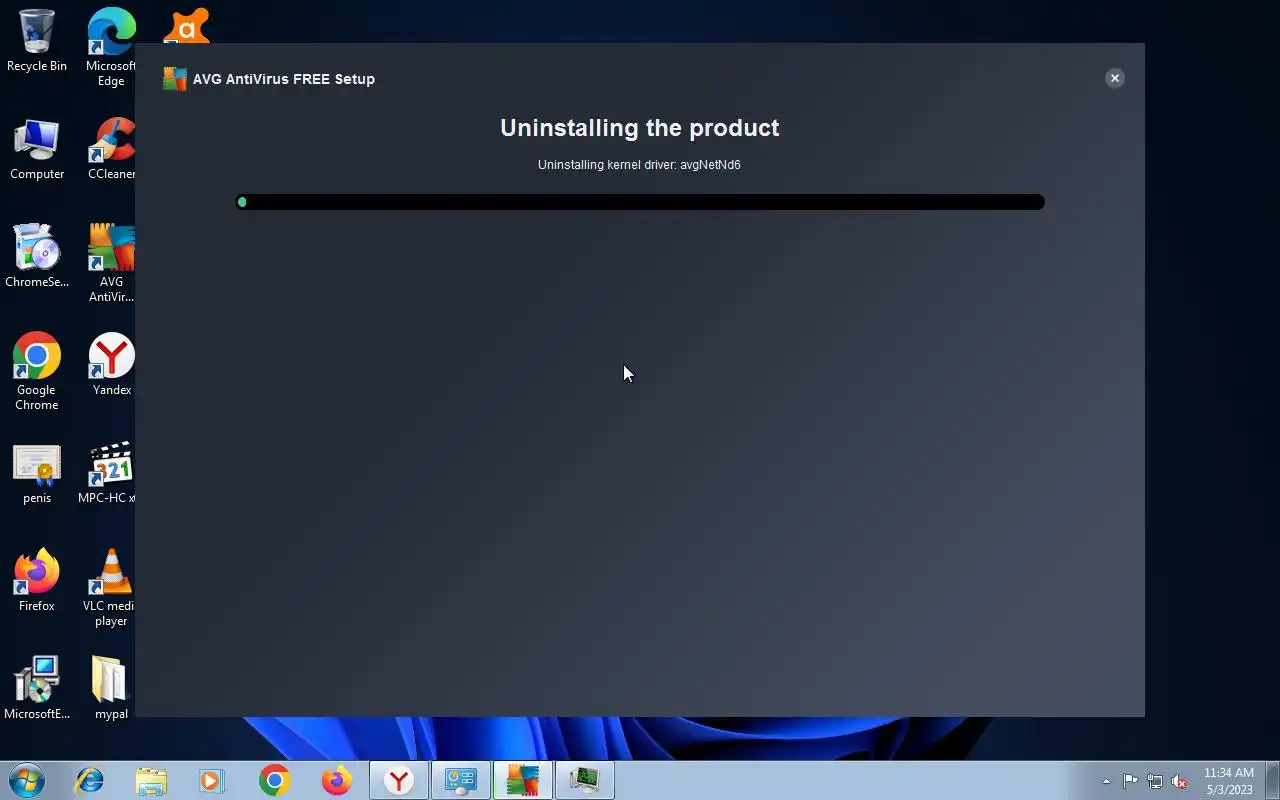Image resolution: width=1280 pixels, height=800 pixels.
Task: Click 'Uninstalling kernel driver: avgNetNd6' status text
Action: 639,165
